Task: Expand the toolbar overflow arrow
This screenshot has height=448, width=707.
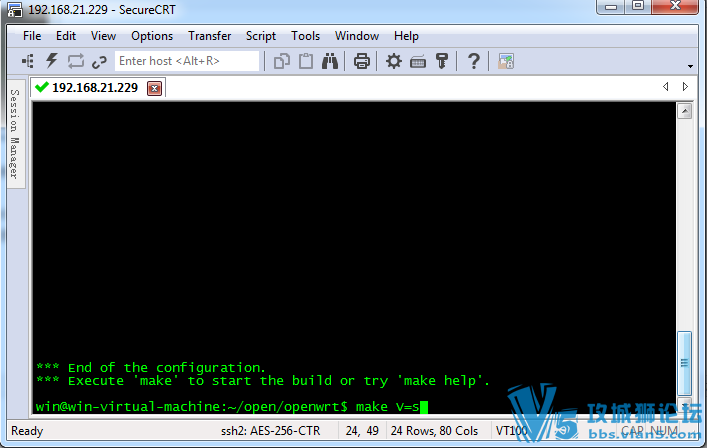Action: pyautogui.click(x=690, y=67)
